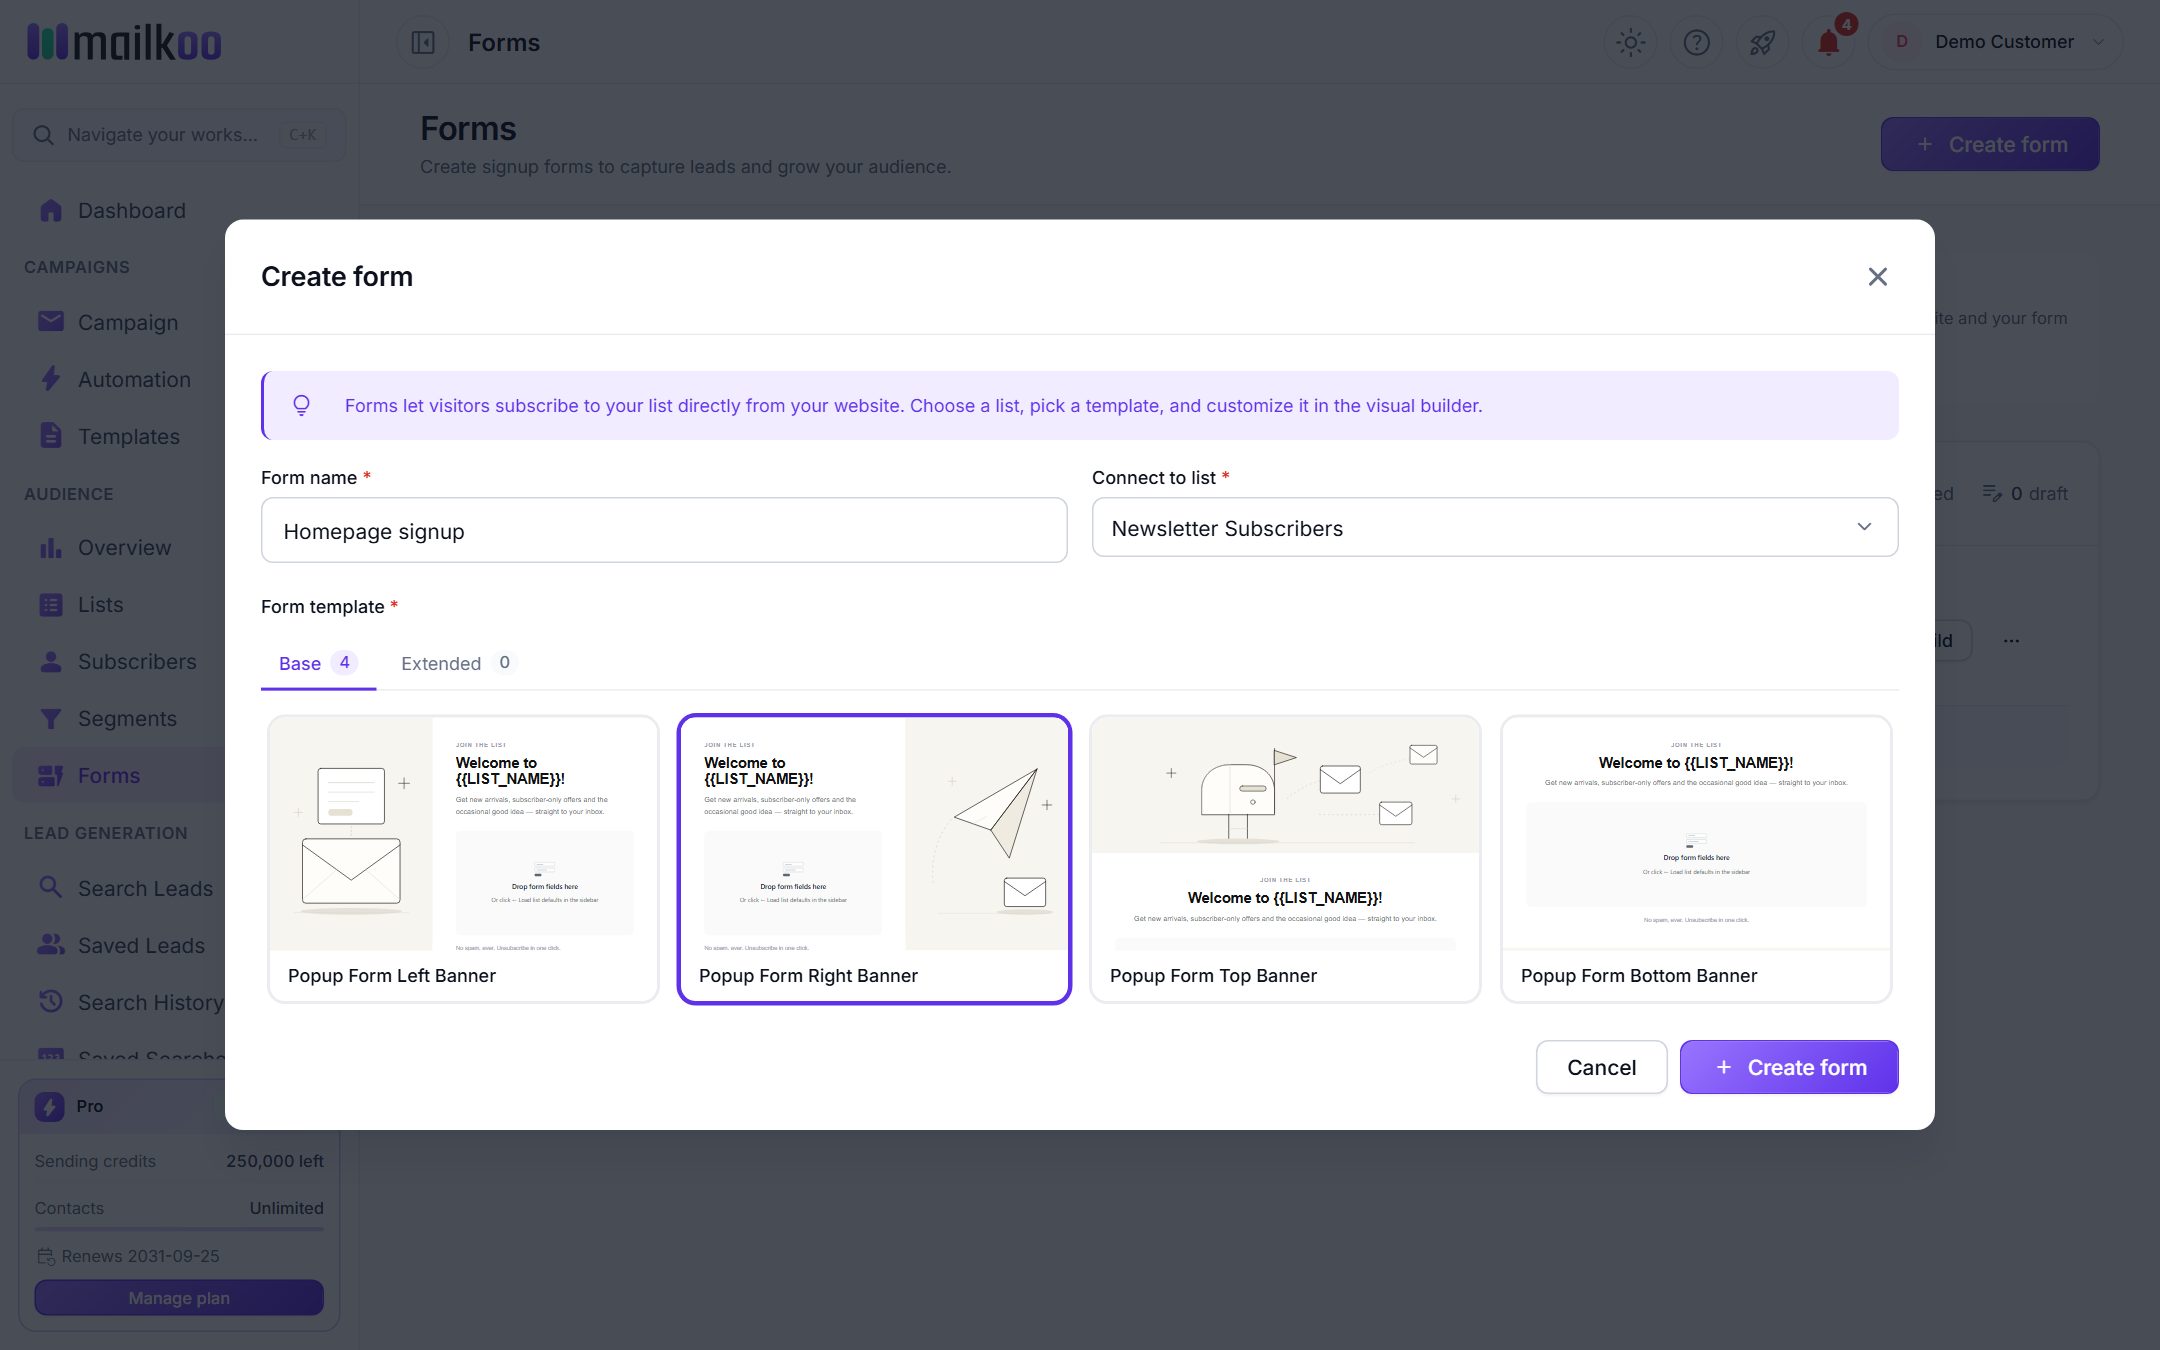Switch theme with the sun icon

coord(1631,42)
